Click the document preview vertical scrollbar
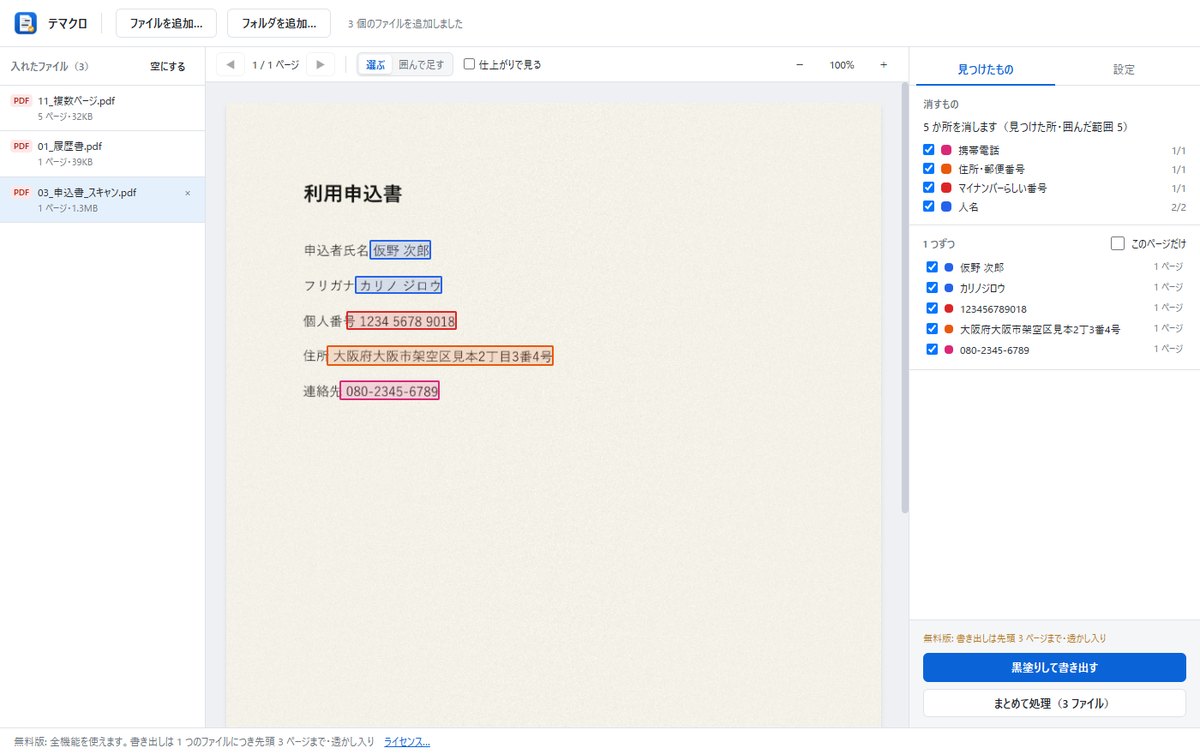This screenshot has width=1200, height=754. (x=905, y=300)
